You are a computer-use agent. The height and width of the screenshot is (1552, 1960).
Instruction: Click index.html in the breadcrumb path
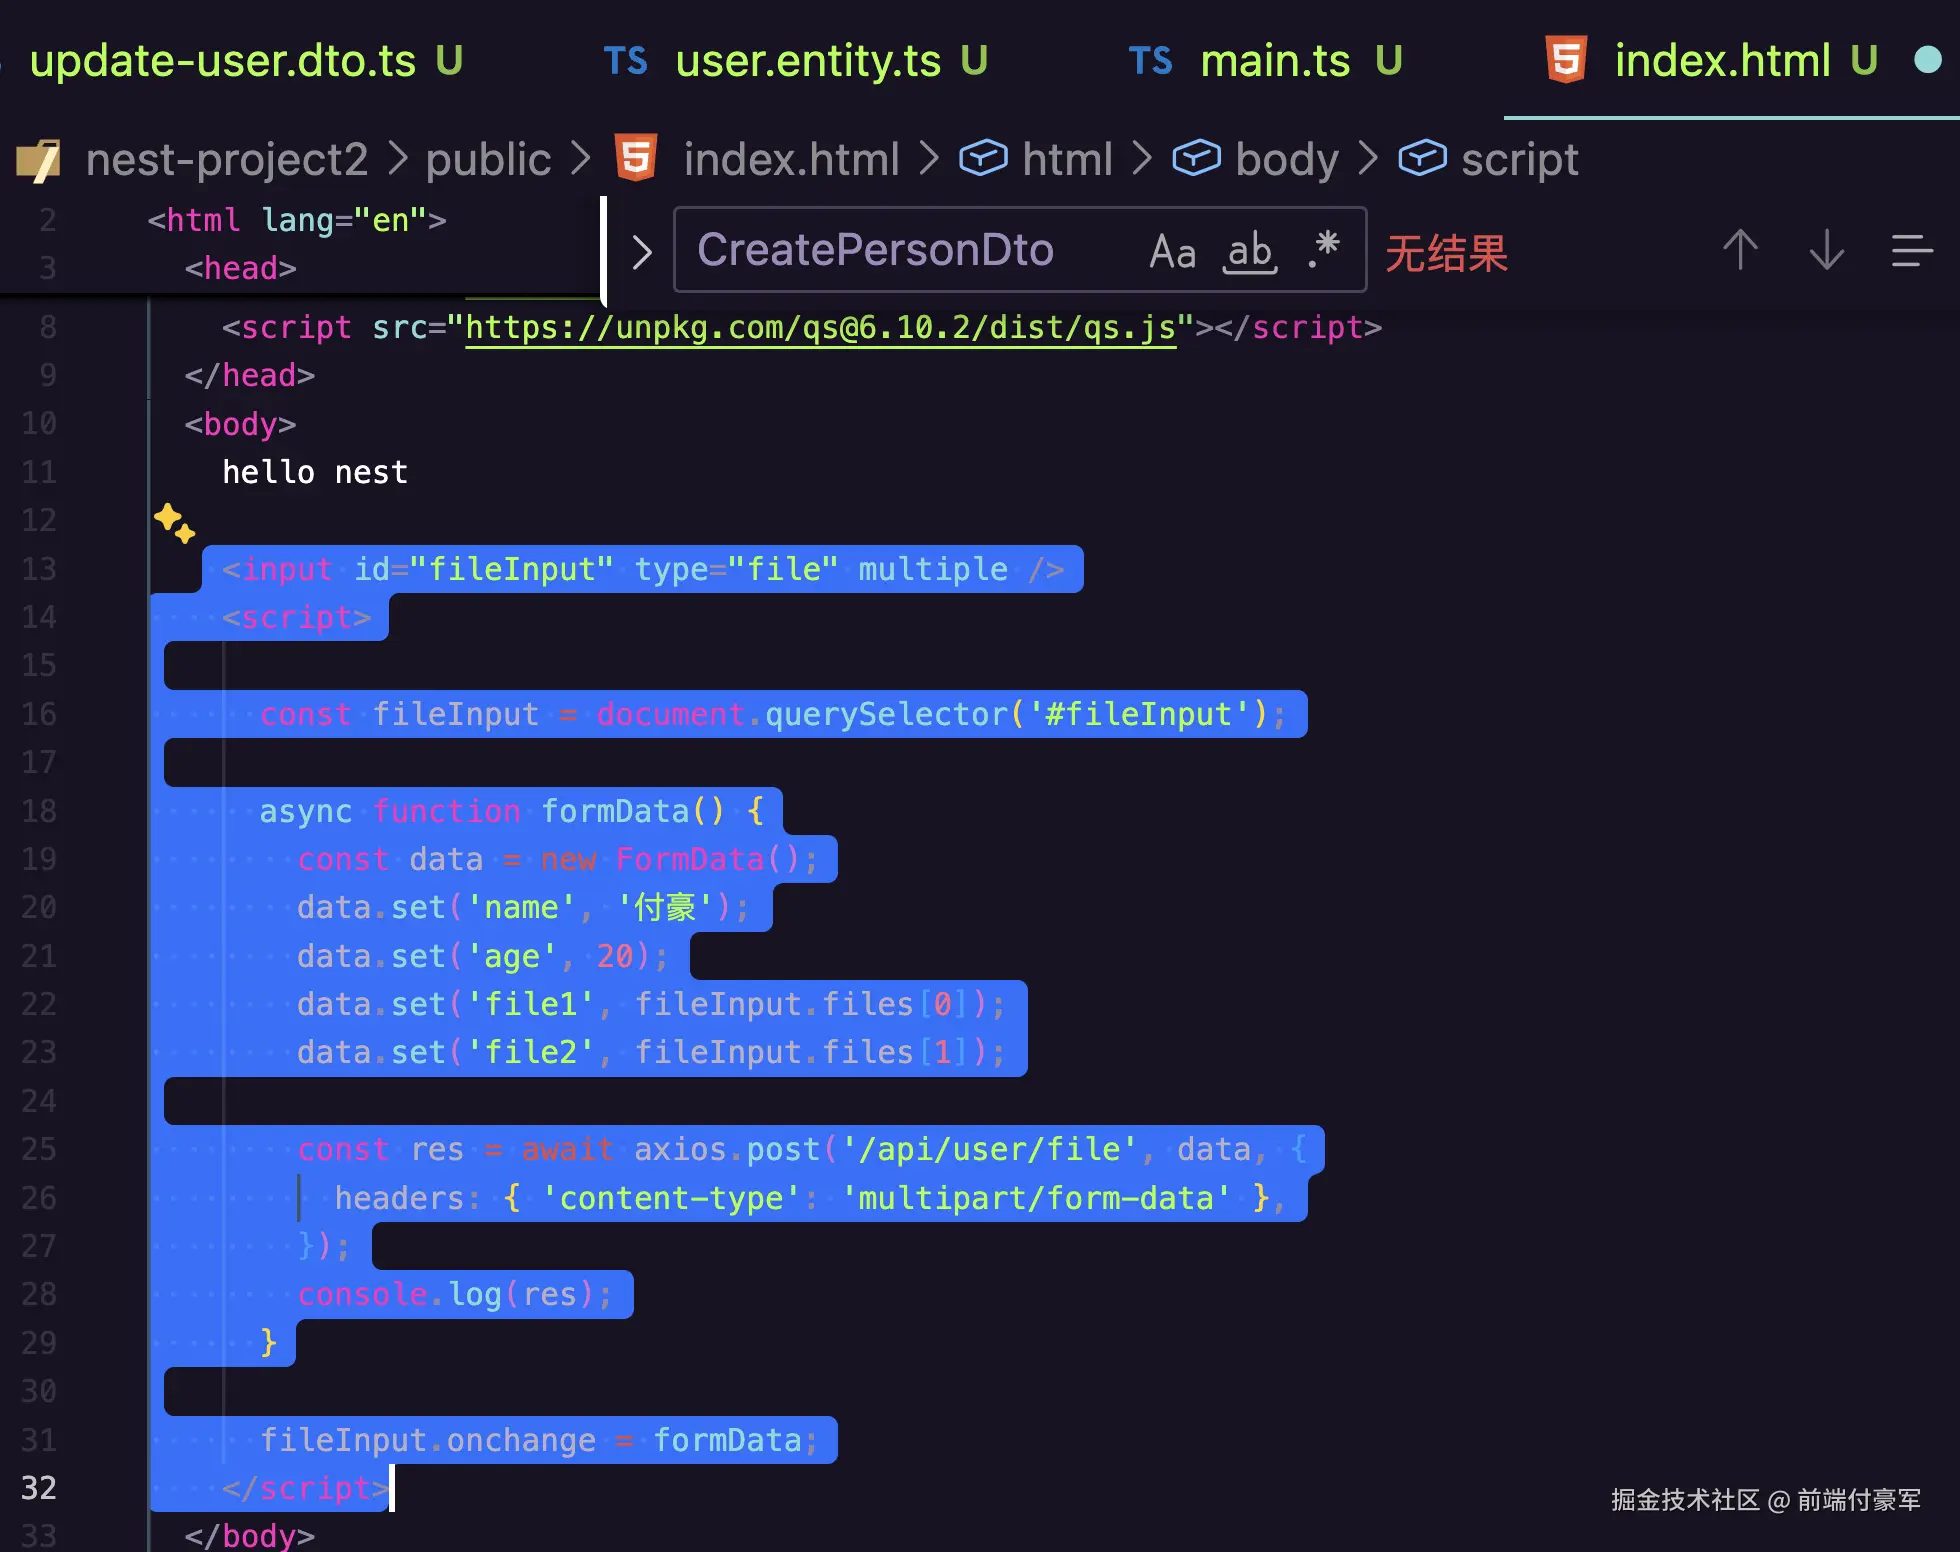tap(791, 159)
